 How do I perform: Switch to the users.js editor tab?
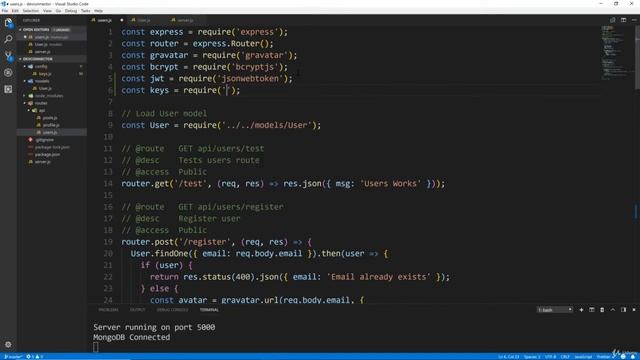click(x=107, y=20)
